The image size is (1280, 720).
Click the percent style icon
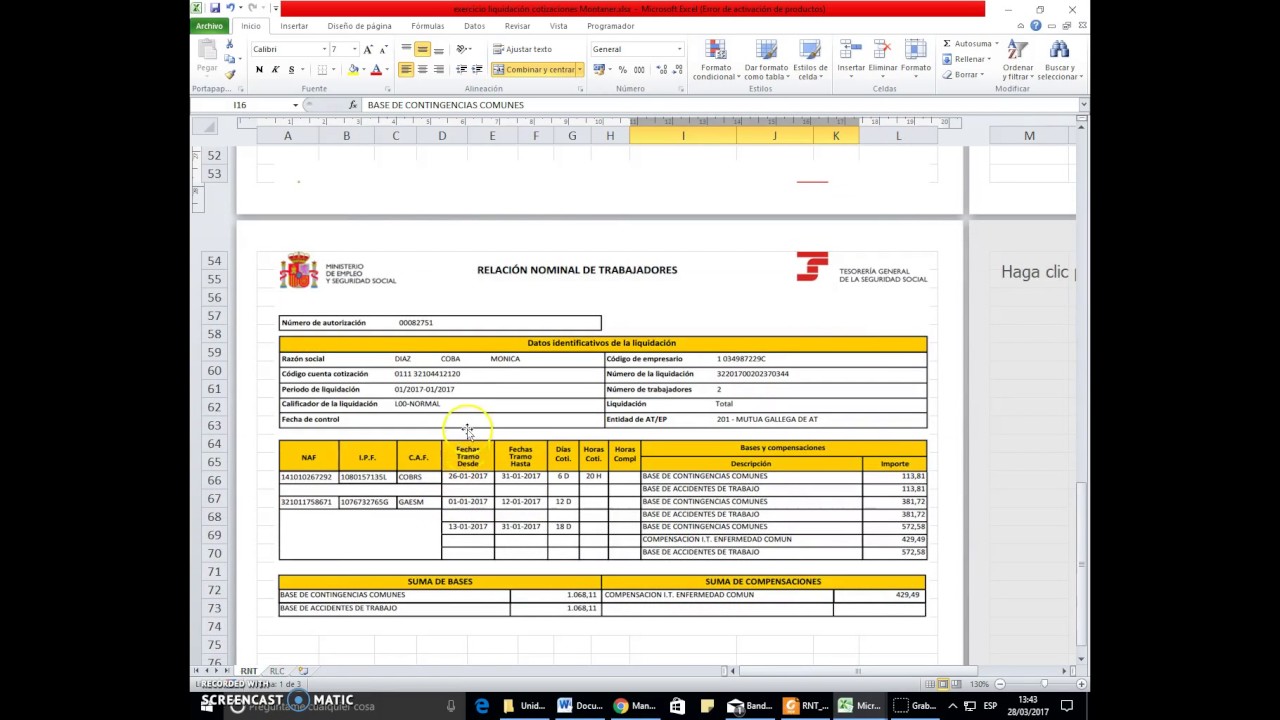622,70
